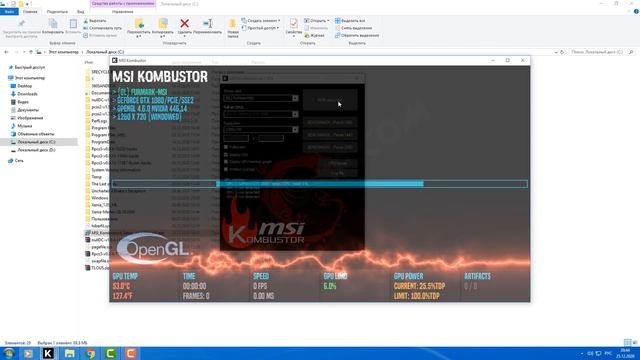Open MSI Kombustor K icon in taskbar
This screenshot has height=360, width=640.
(x=48, y=353)
